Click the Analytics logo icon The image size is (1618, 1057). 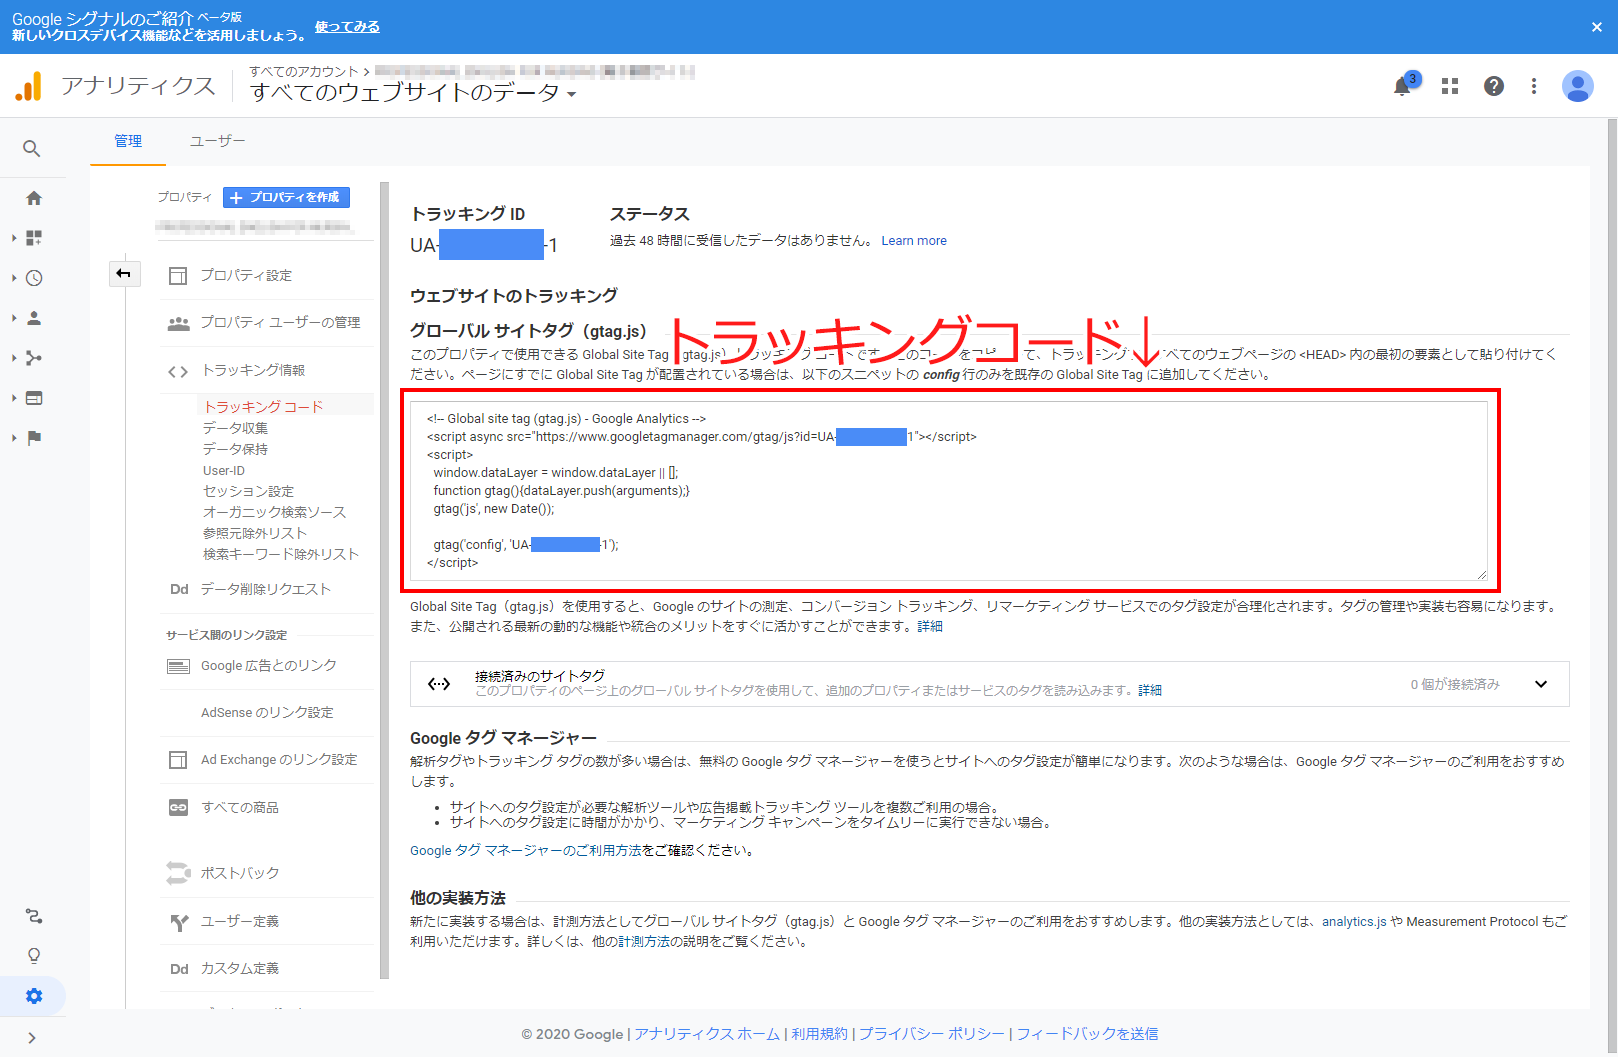pos(29,86)
